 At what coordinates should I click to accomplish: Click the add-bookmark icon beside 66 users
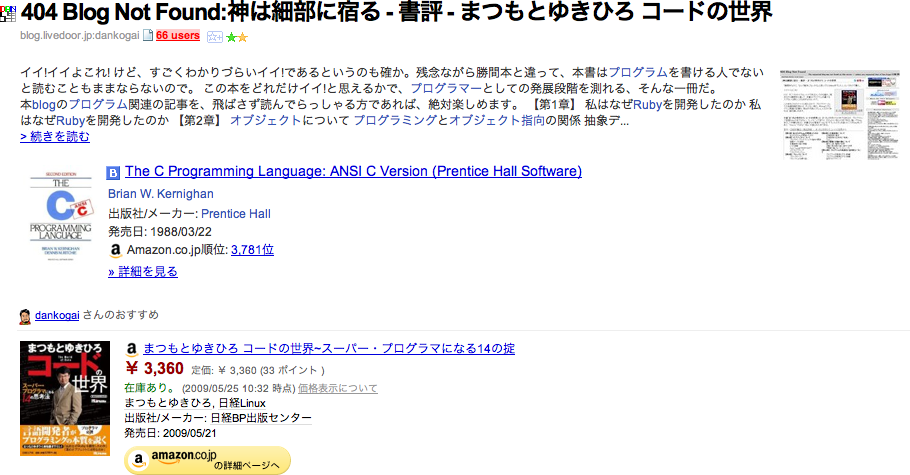click(215, 37)
